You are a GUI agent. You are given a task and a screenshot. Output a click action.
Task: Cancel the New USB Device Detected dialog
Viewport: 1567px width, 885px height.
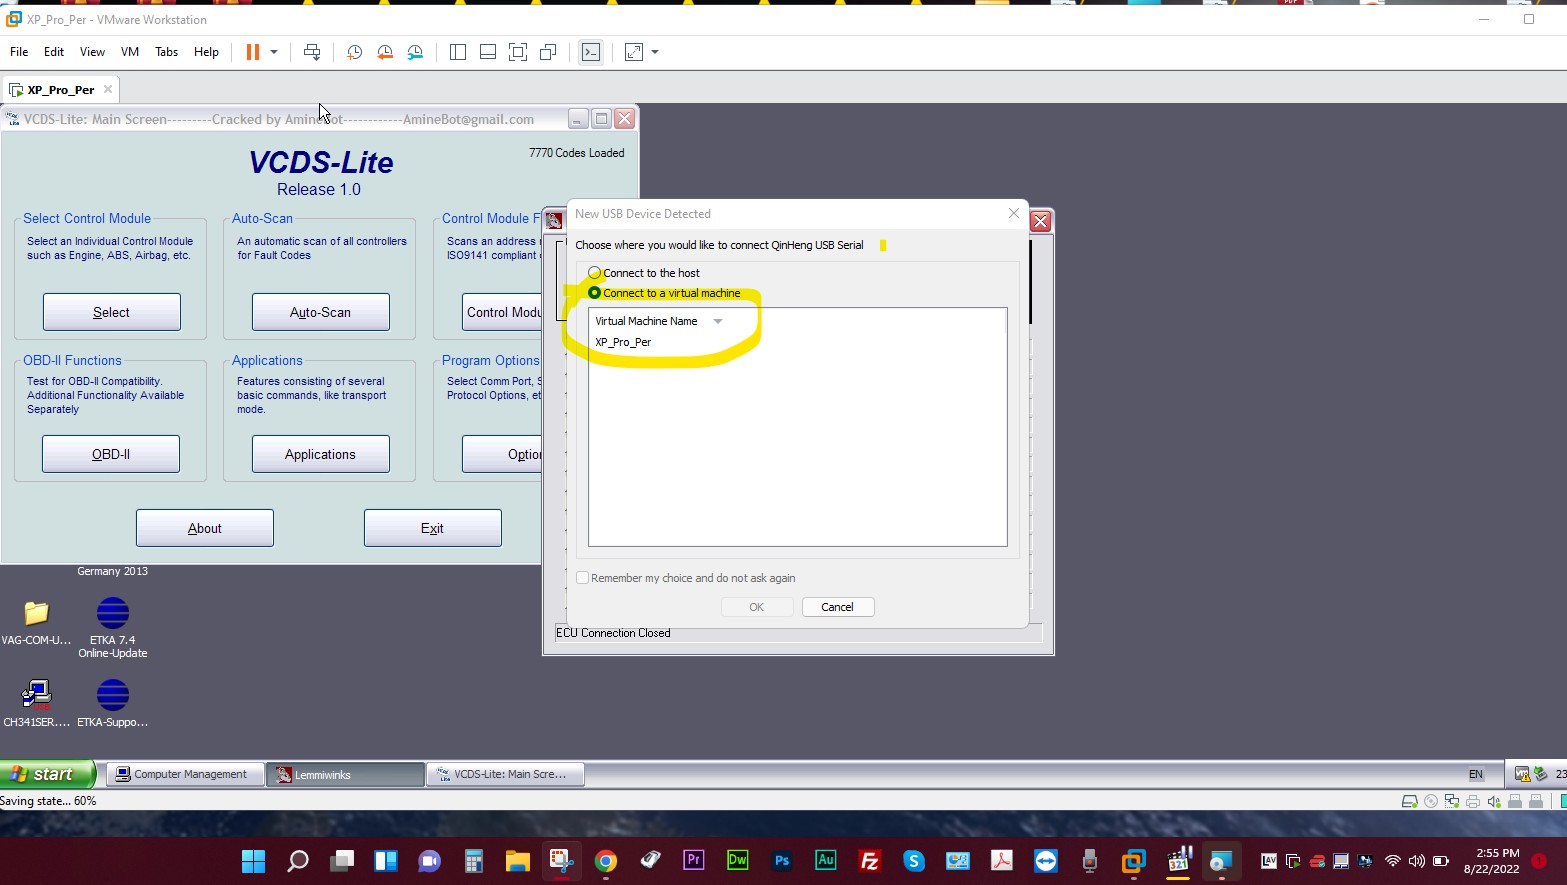point(838,607)
